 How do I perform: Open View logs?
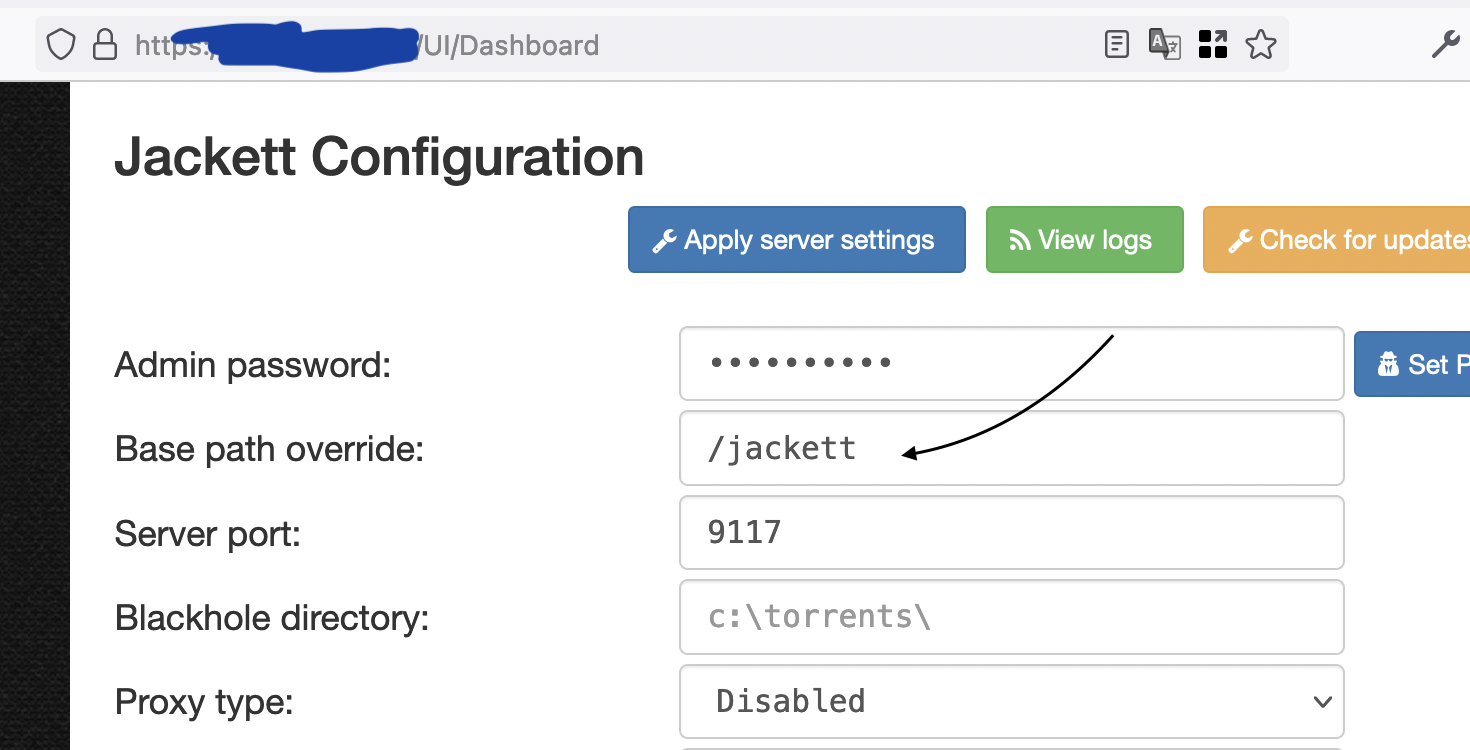point(1084,240)
